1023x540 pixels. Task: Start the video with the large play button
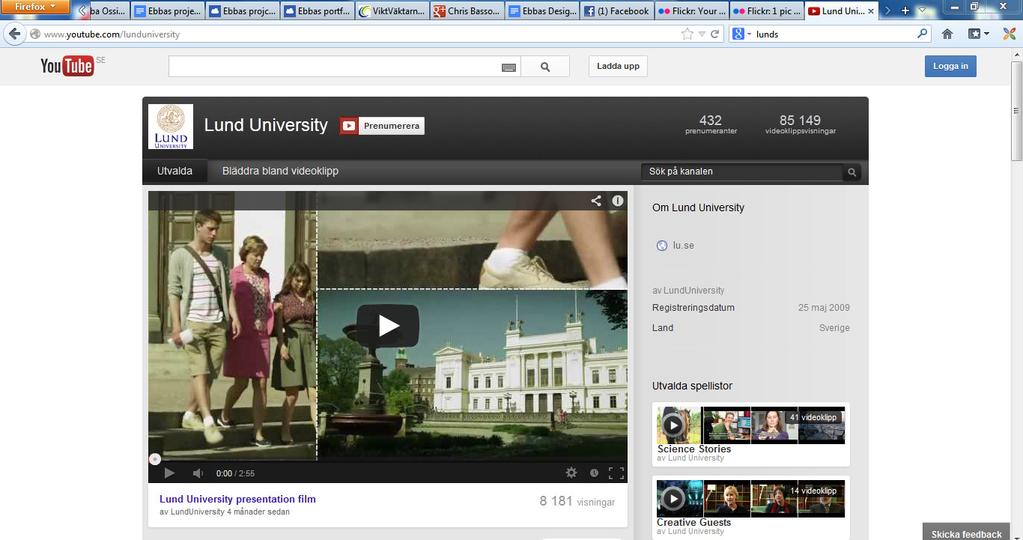(x=388, y=325)
